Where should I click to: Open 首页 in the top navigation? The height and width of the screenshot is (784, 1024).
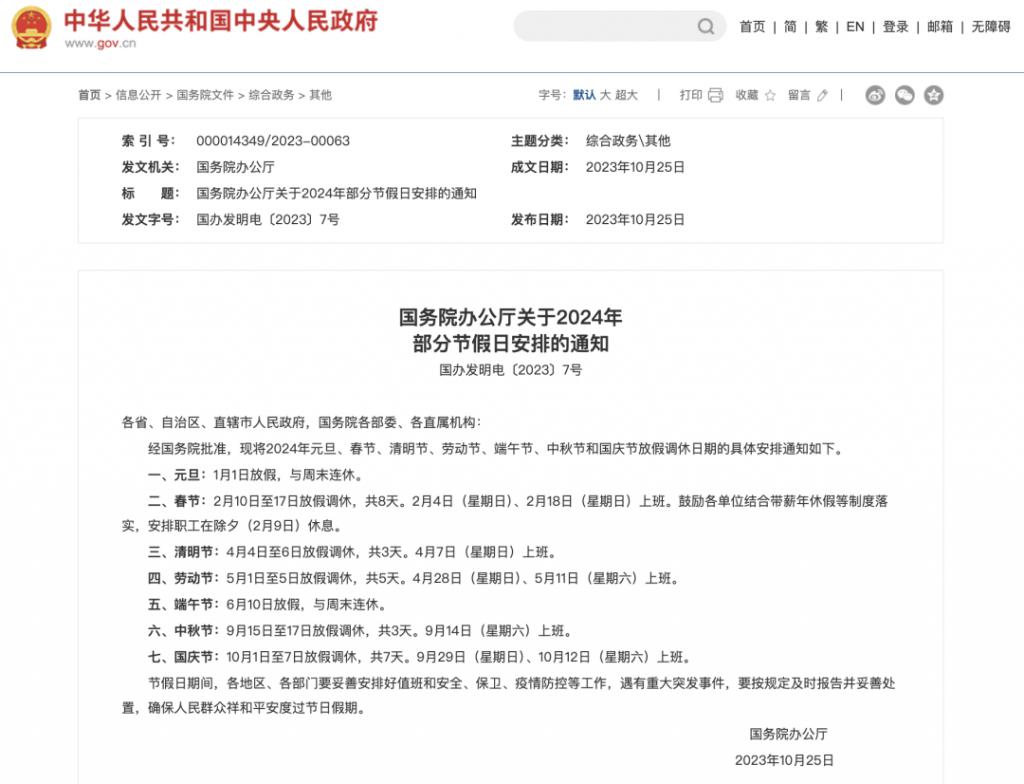coord(752,27)
